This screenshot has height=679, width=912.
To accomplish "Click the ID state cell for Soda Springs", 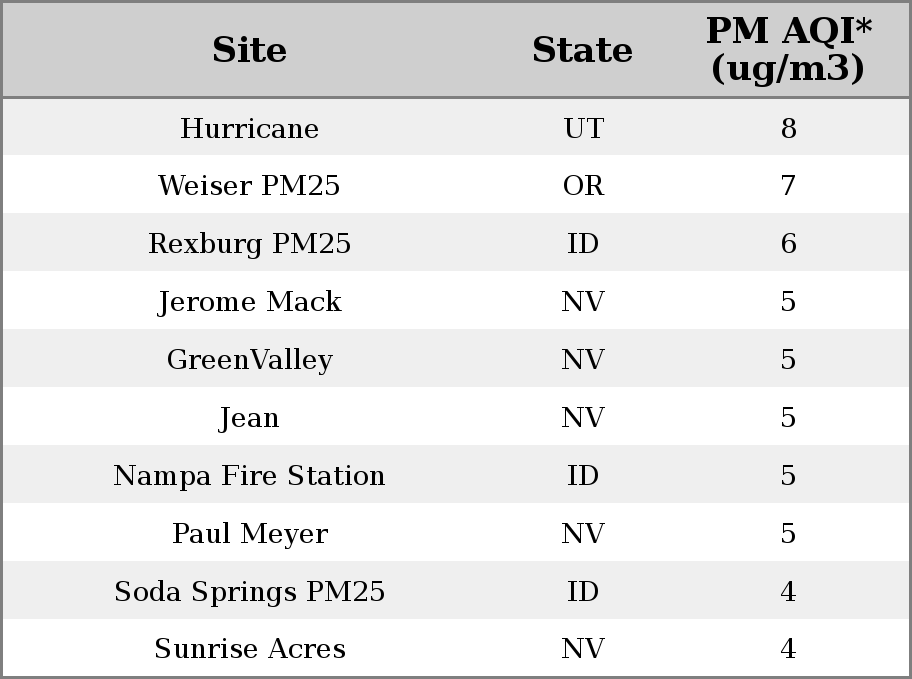I will pyautogui.click(x=583, y=592).
